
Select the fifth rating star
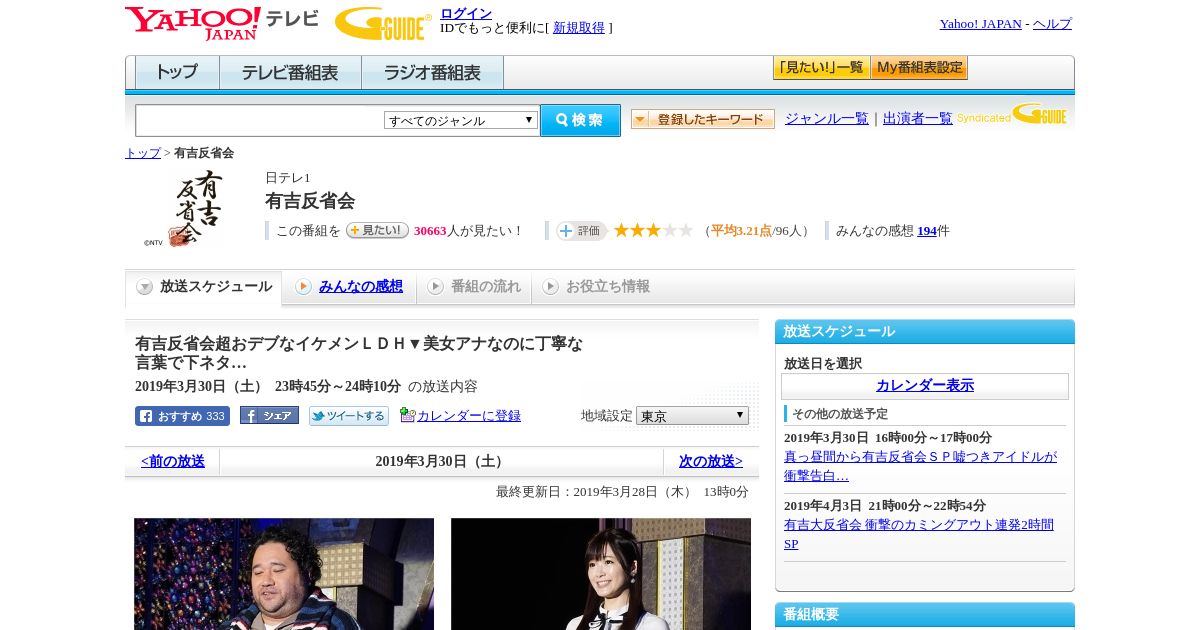685,230
